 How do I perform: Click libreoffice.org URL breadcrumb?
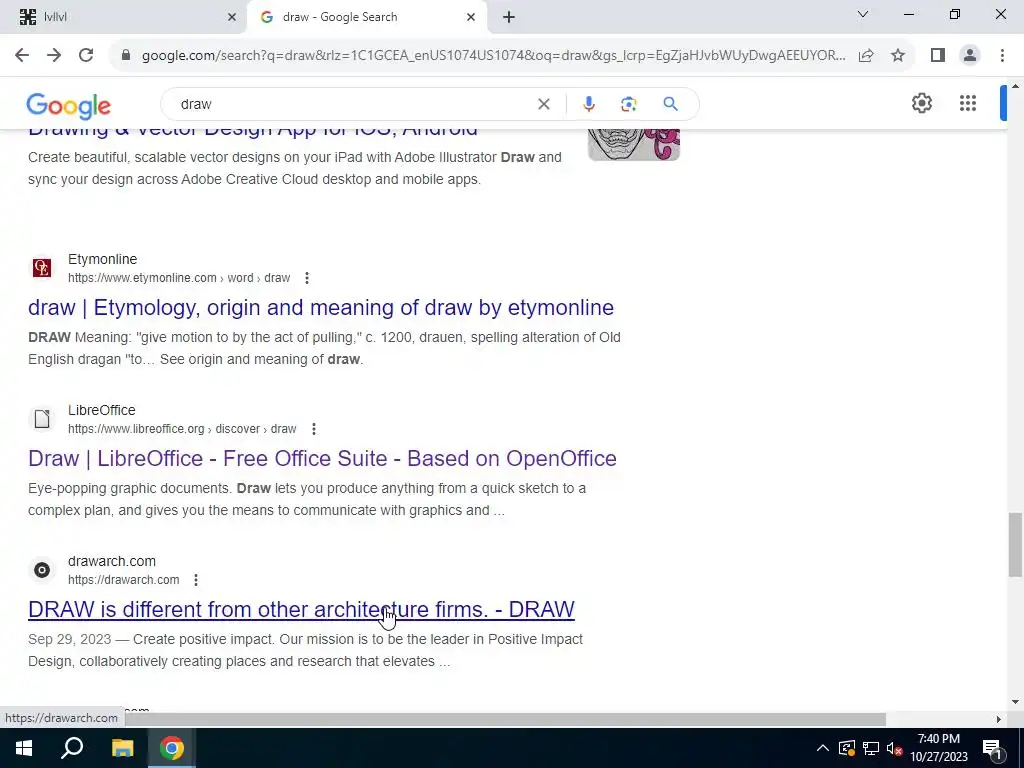pos(182,429)
